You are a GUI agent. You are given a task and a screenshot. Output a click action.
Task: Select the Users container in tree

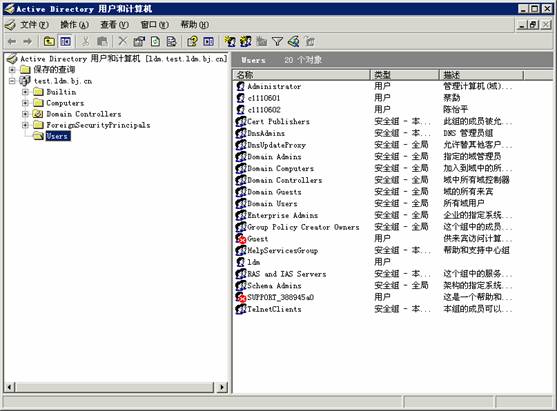[58, 136]
